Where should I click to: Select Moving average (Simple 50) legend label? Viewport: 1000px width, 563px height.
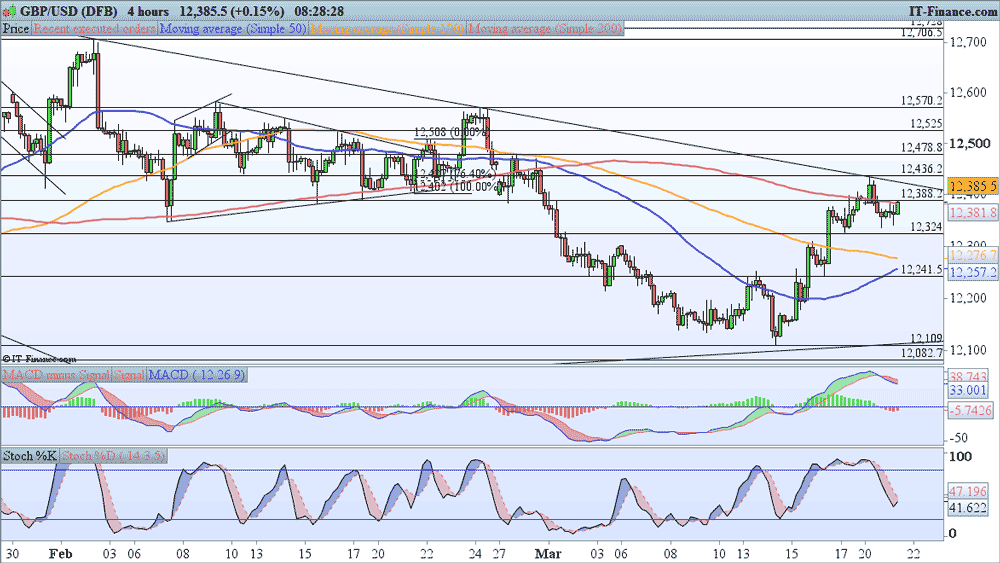(x=233, y=29)
